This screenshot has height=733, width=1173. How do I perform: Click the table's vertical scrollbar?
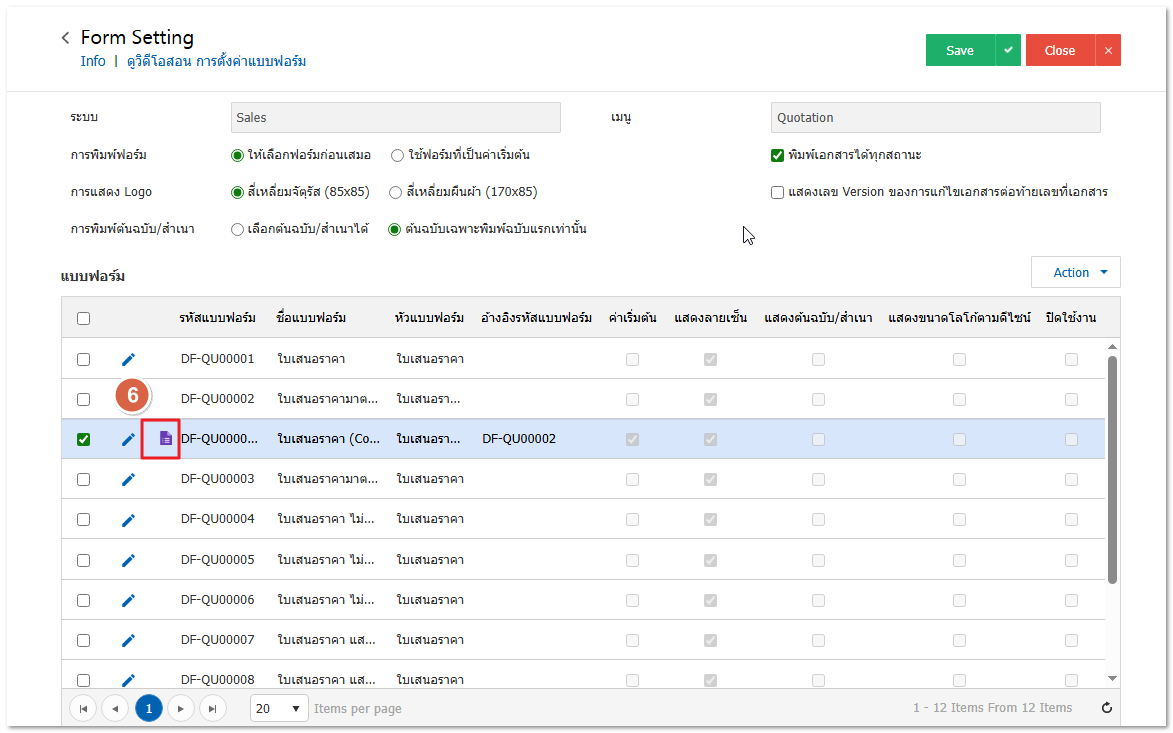[1112, 469]
